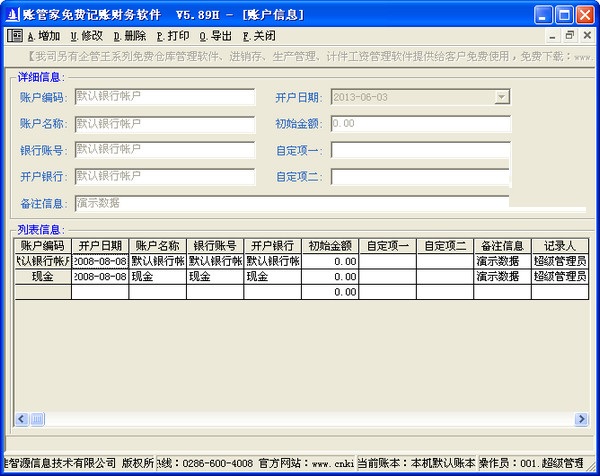Click the 开户银行 input field
Screen dimensions: 600x476
[x=165, y=176]
